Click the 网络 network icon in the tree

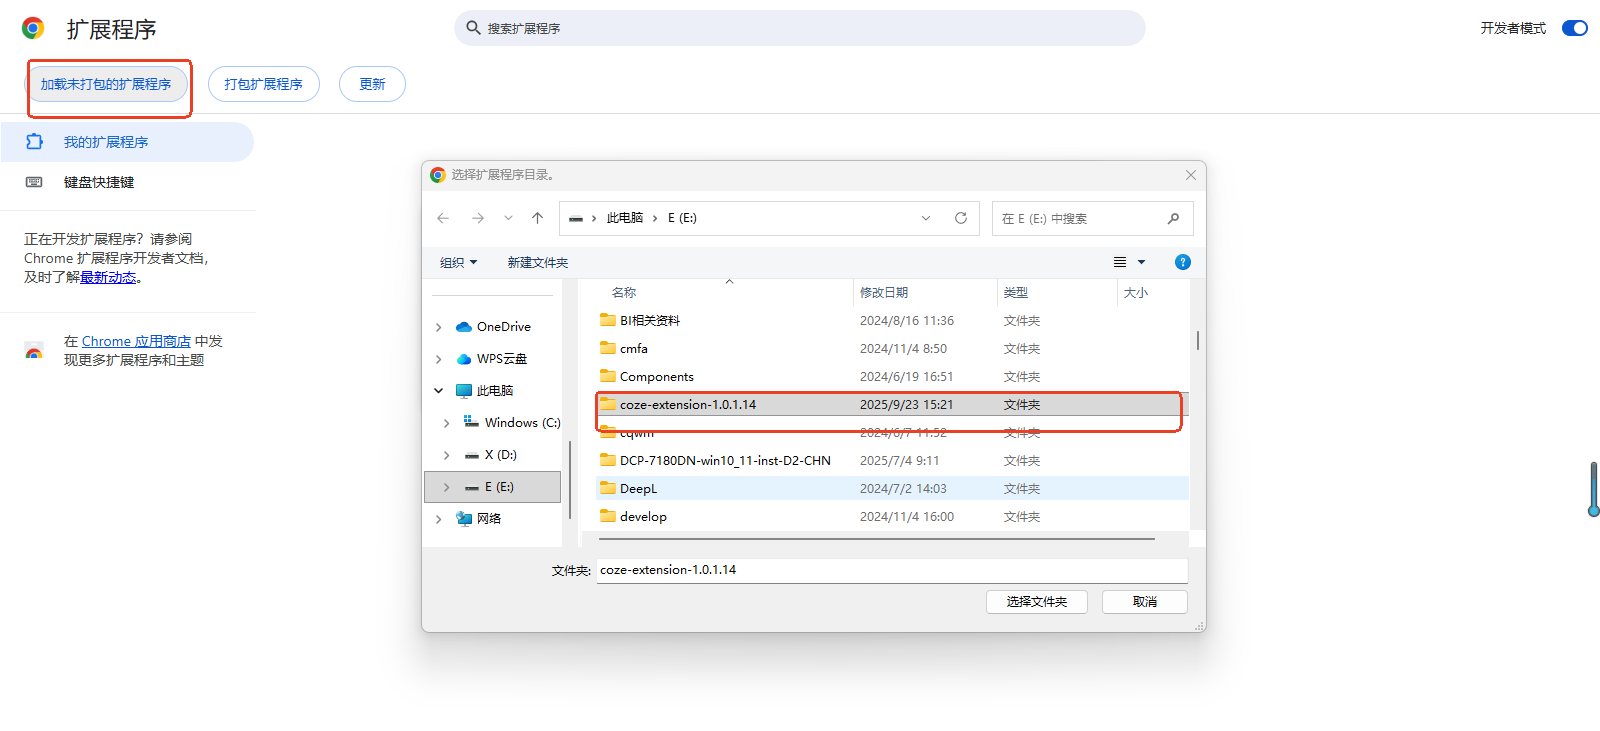(464, 518)
